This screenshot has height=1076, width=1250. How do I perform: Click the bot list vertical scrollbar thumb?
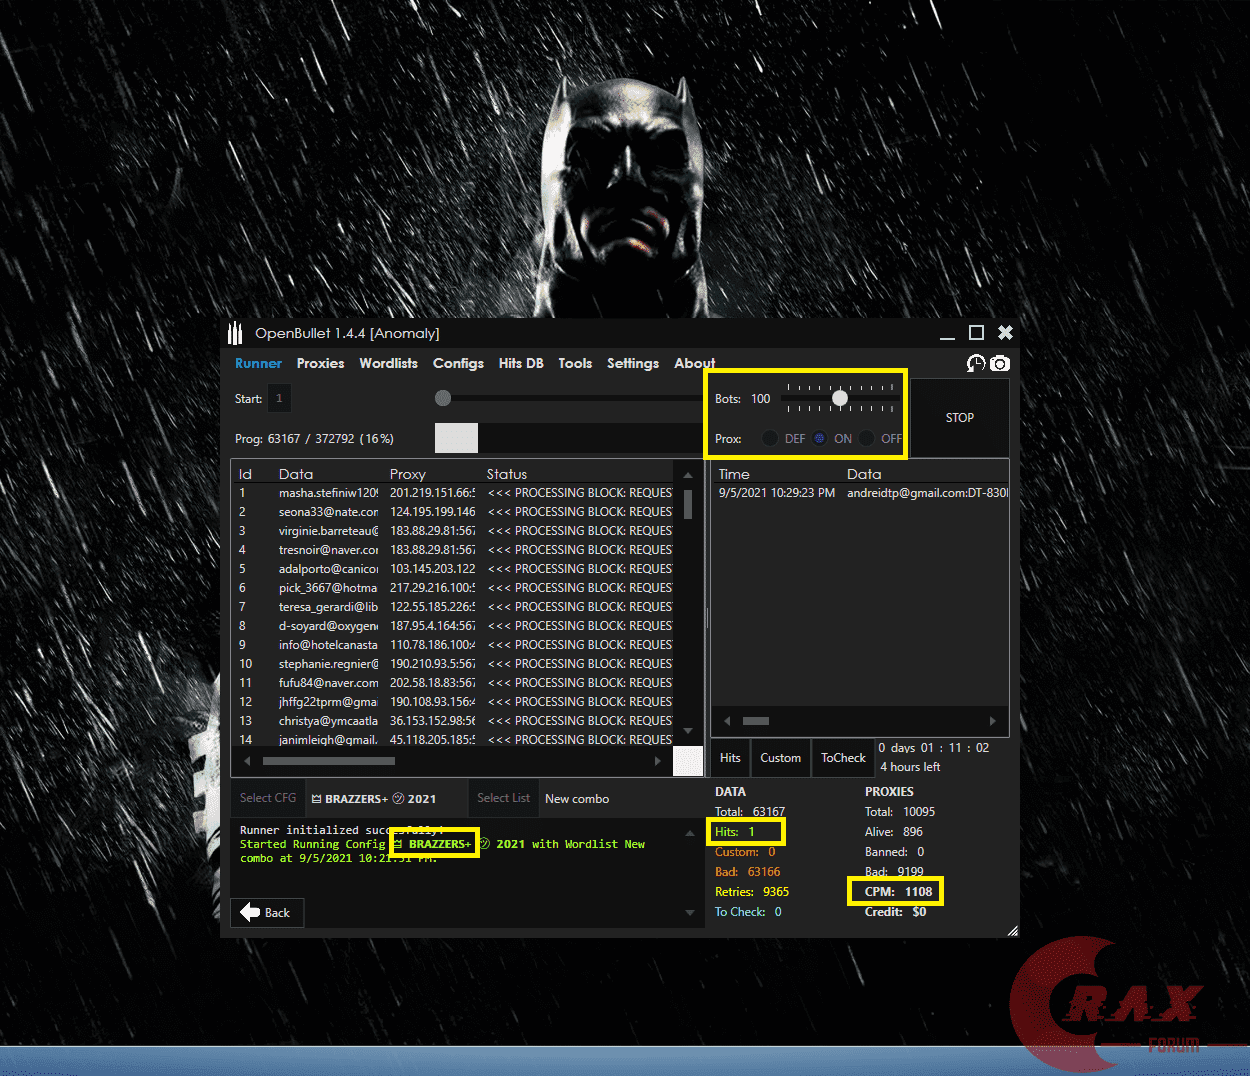[688, 503]
